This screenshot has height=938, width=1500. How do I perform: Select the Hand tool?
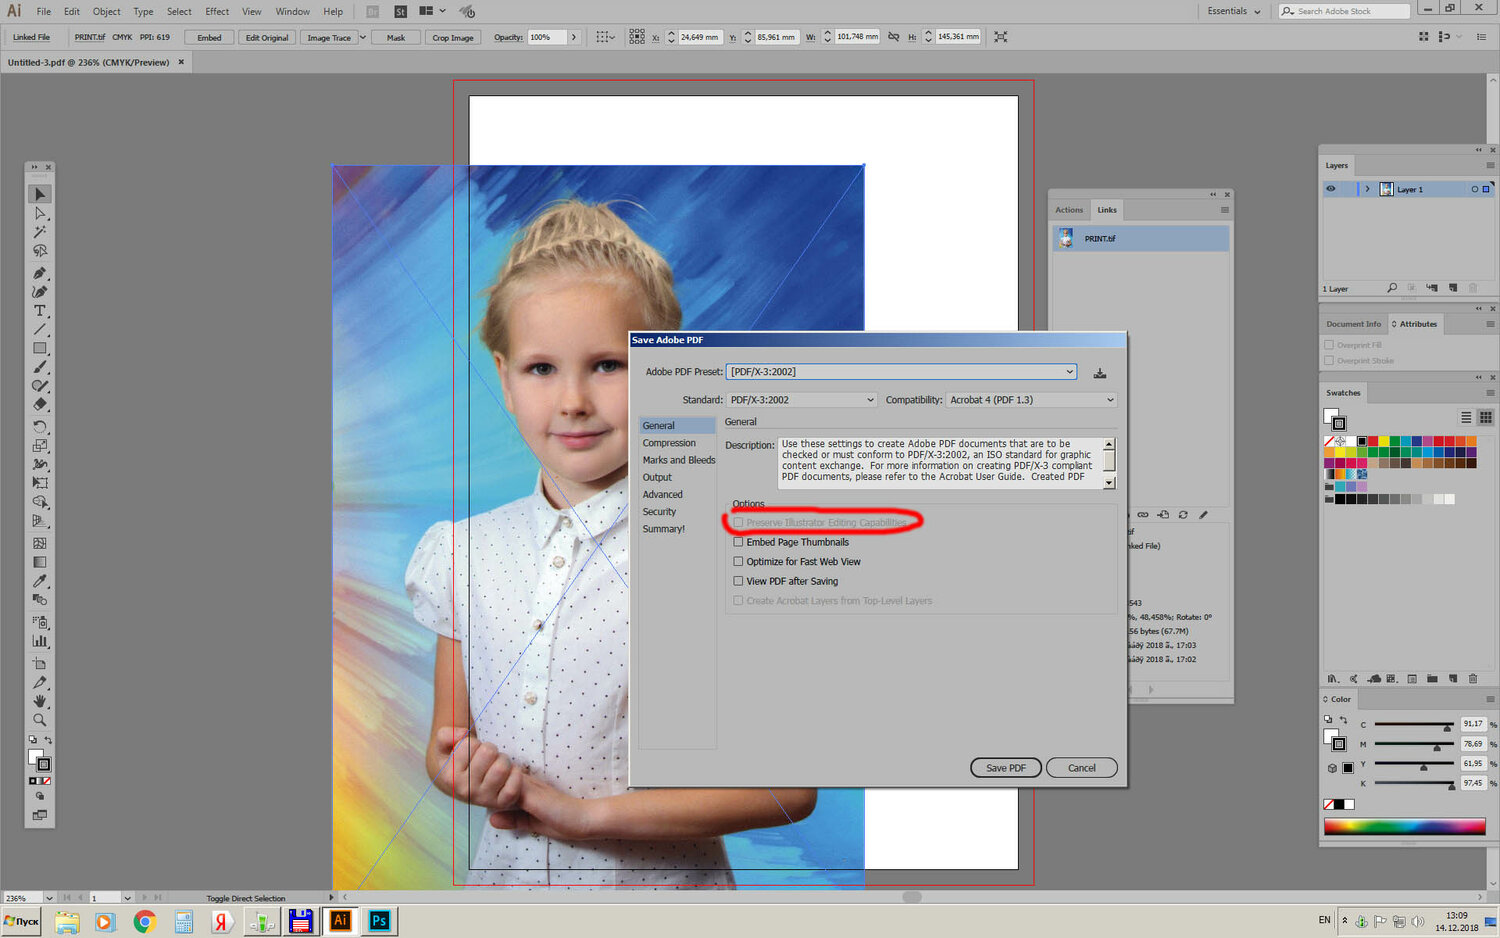pyautogui.click(x=40, y=701)
